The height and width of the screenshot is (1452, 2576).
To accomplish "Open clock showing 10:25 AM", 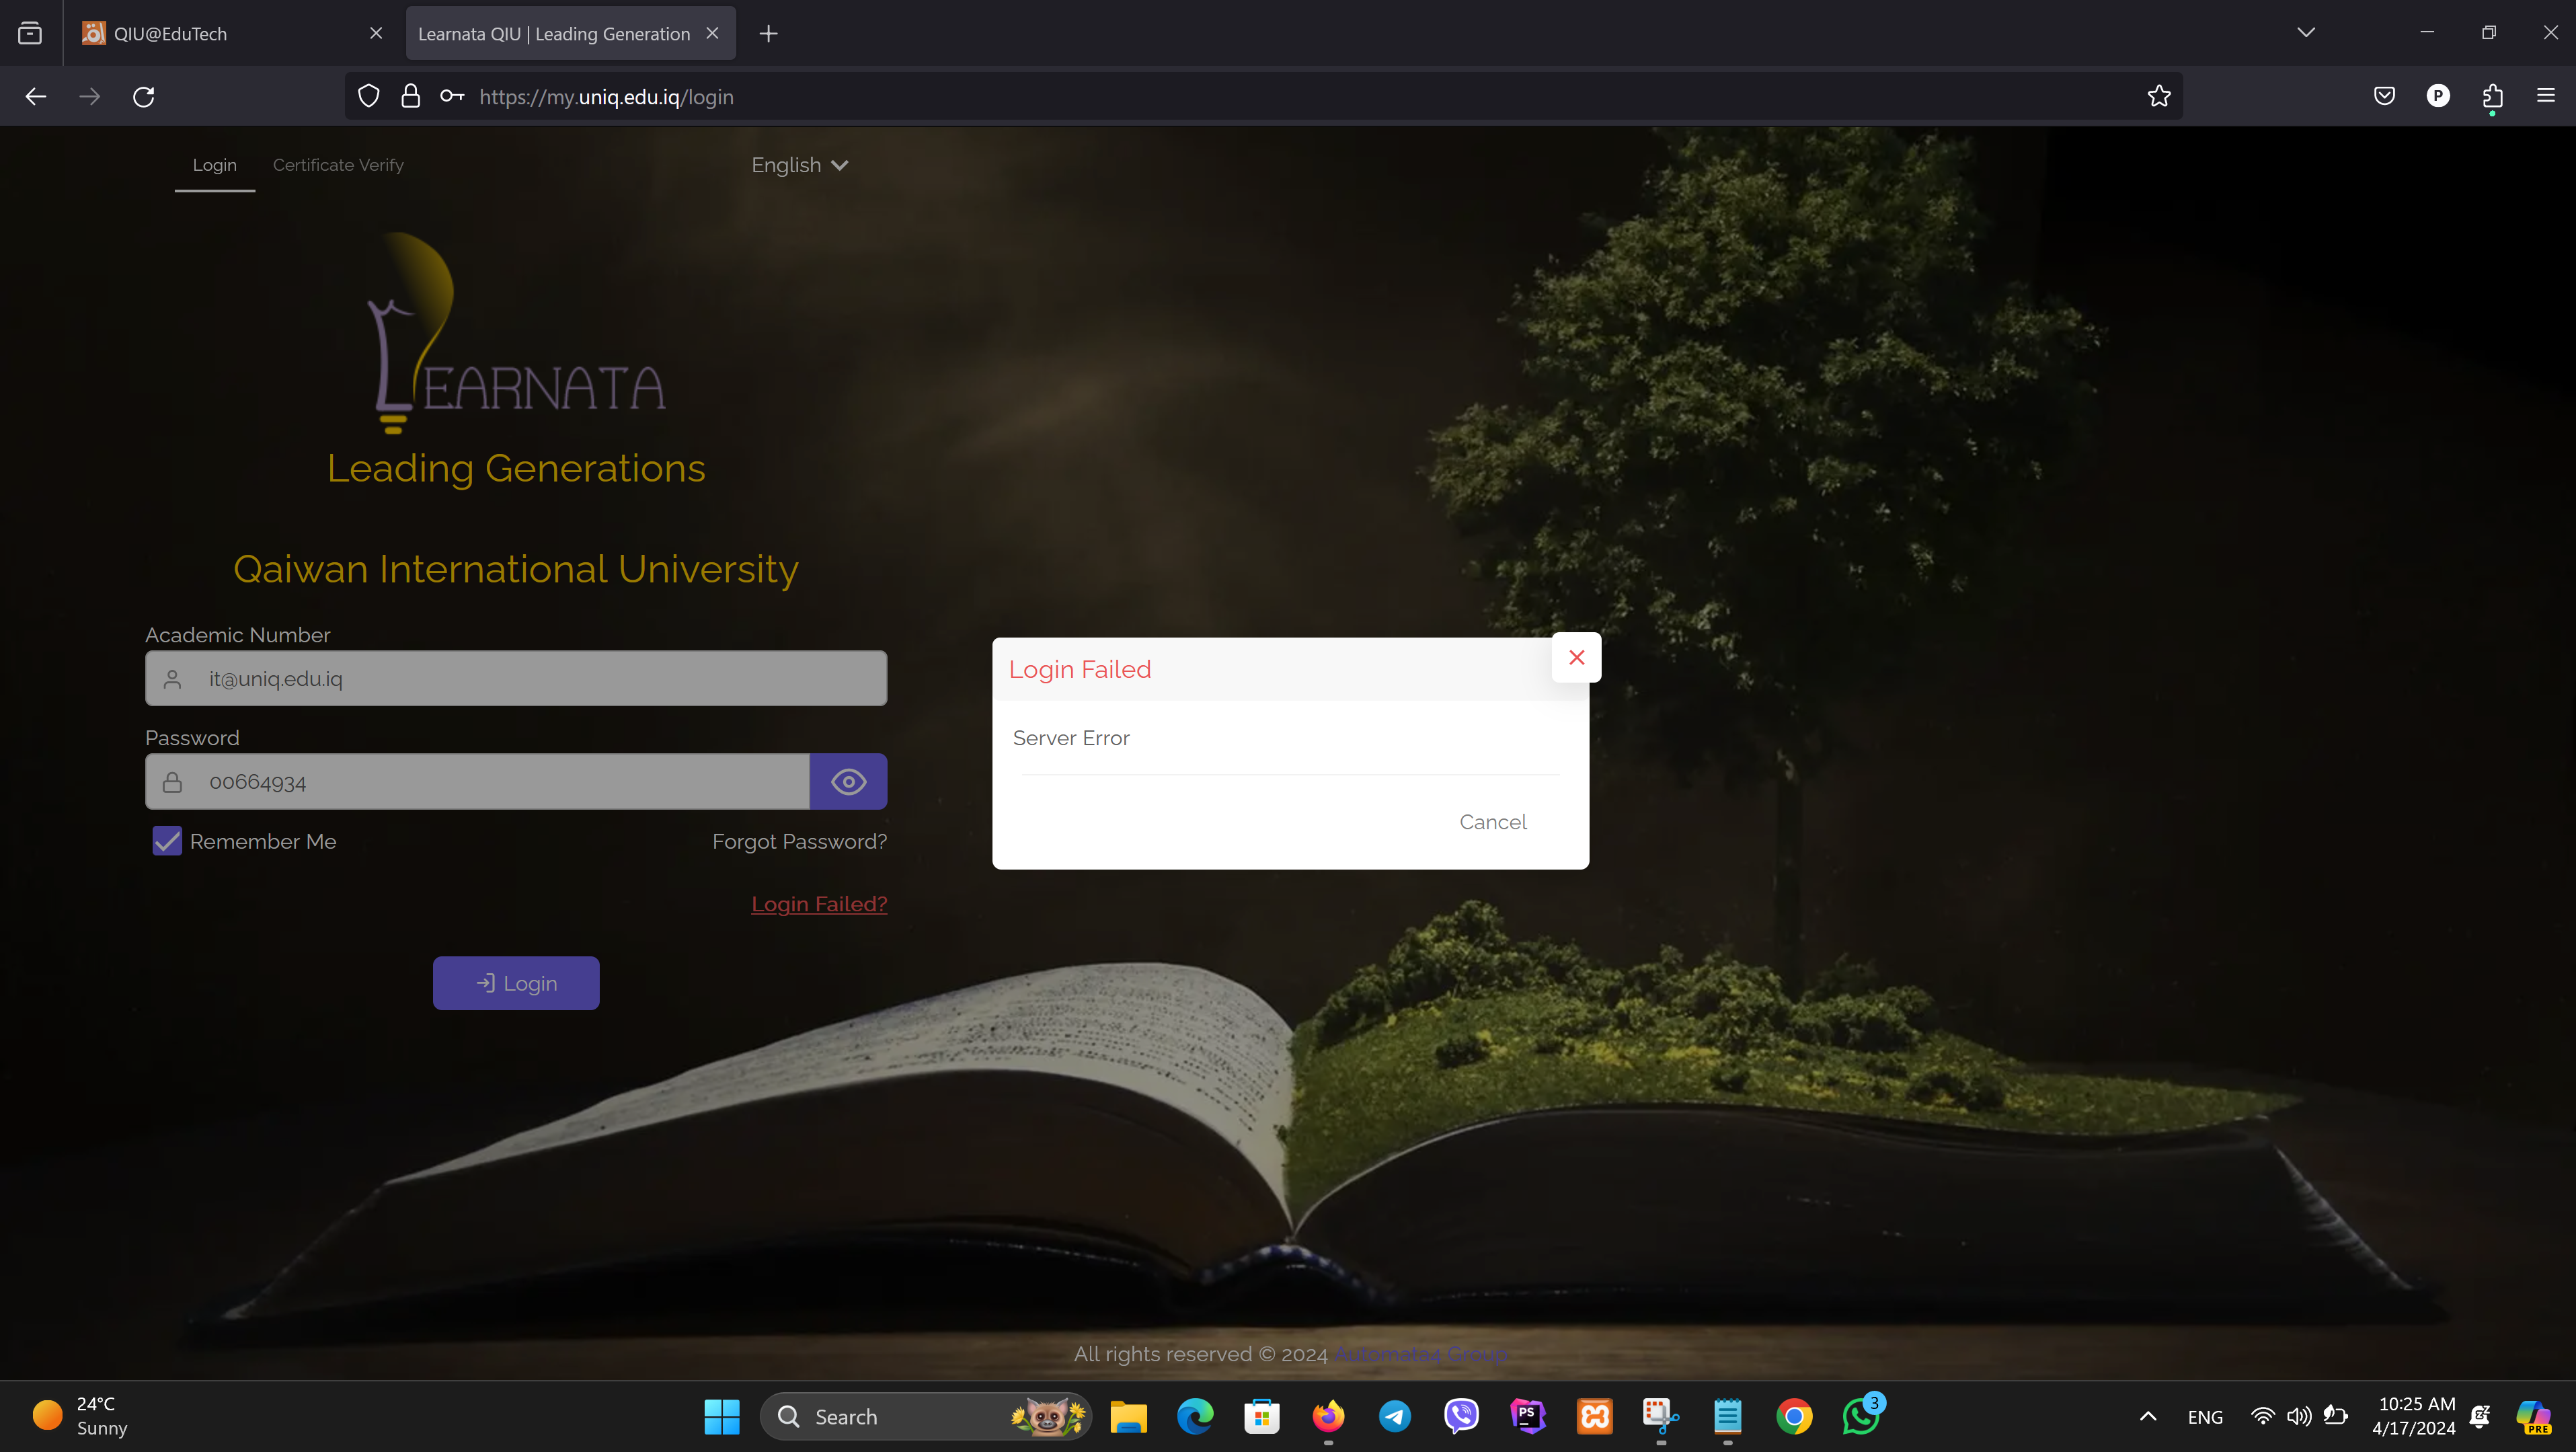I will point(2415,1416).
